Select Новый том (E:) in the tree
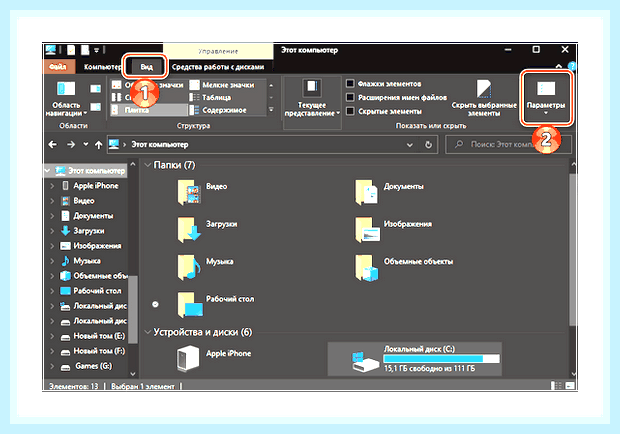The height and width of the screenshot is (434, 620). tap(93, 336)
